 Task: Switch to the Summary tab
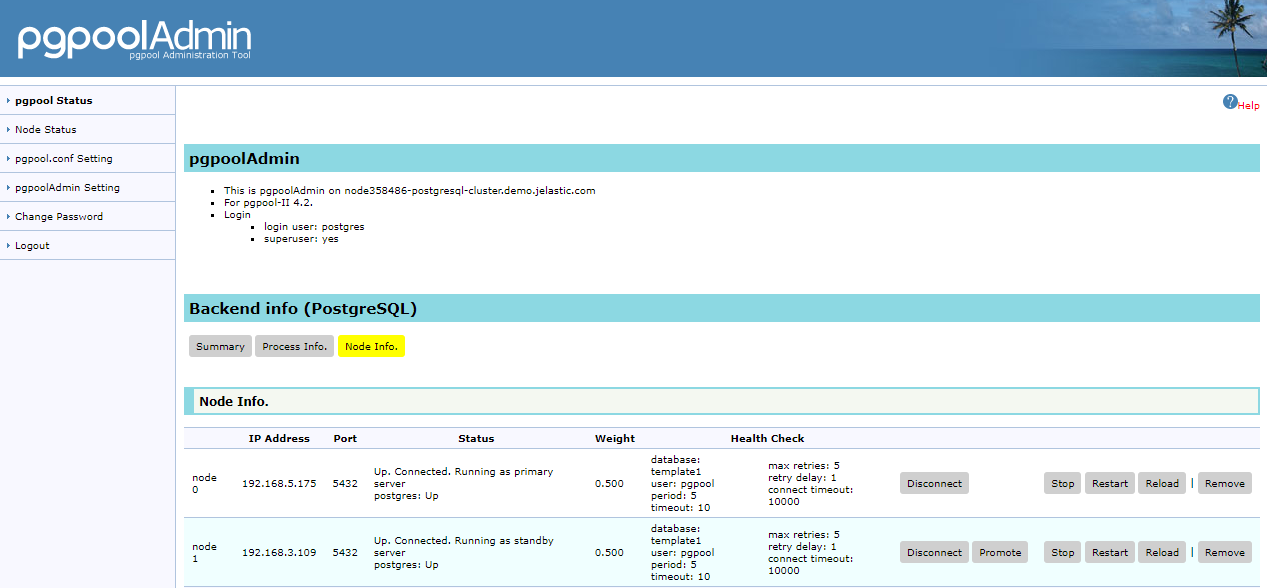point(220,346)
